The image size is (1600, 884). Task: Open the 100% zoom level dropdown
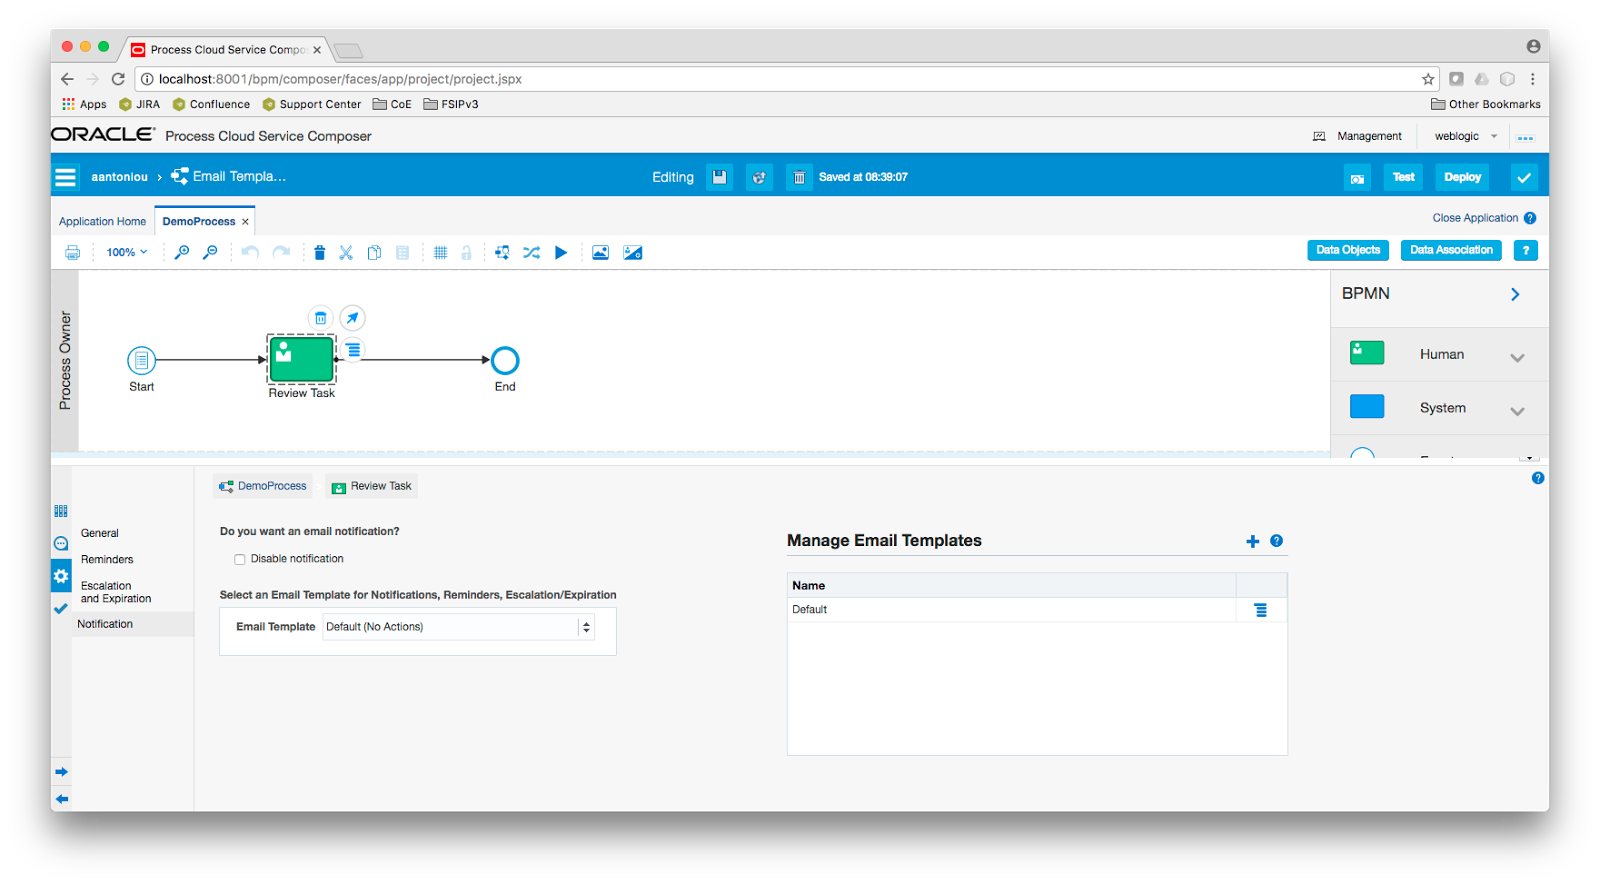point(127,253)
